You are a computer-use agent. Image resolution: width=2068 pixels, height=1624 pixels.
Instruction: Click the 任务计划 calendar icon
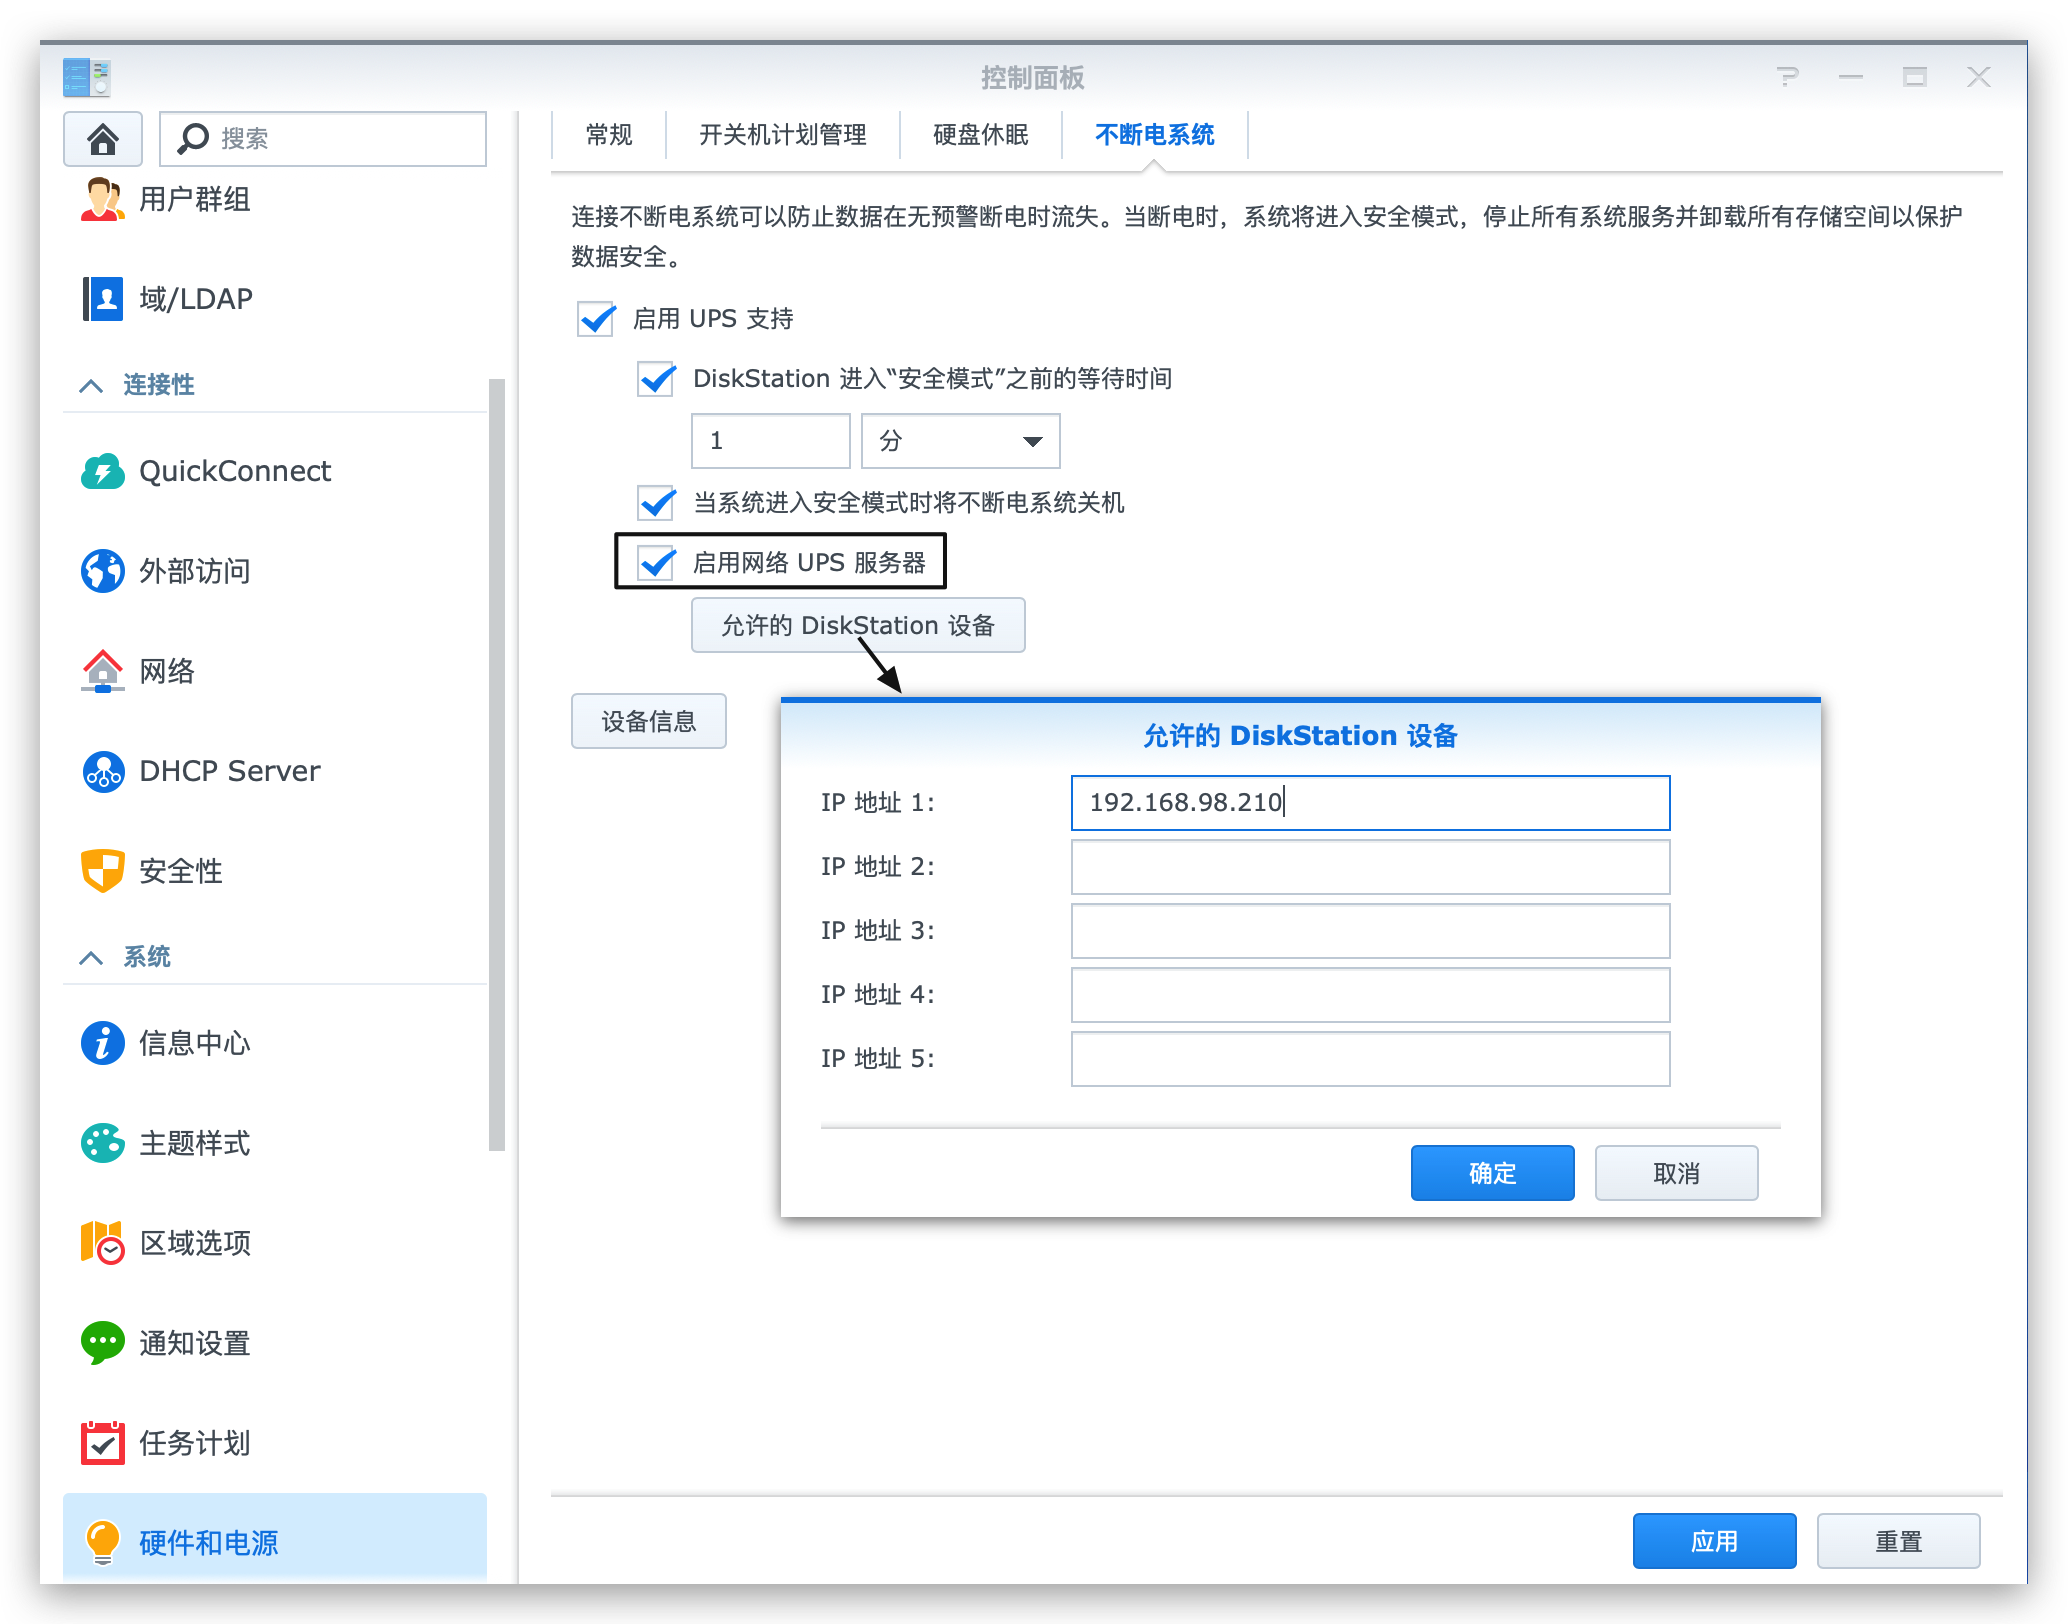102,1443
